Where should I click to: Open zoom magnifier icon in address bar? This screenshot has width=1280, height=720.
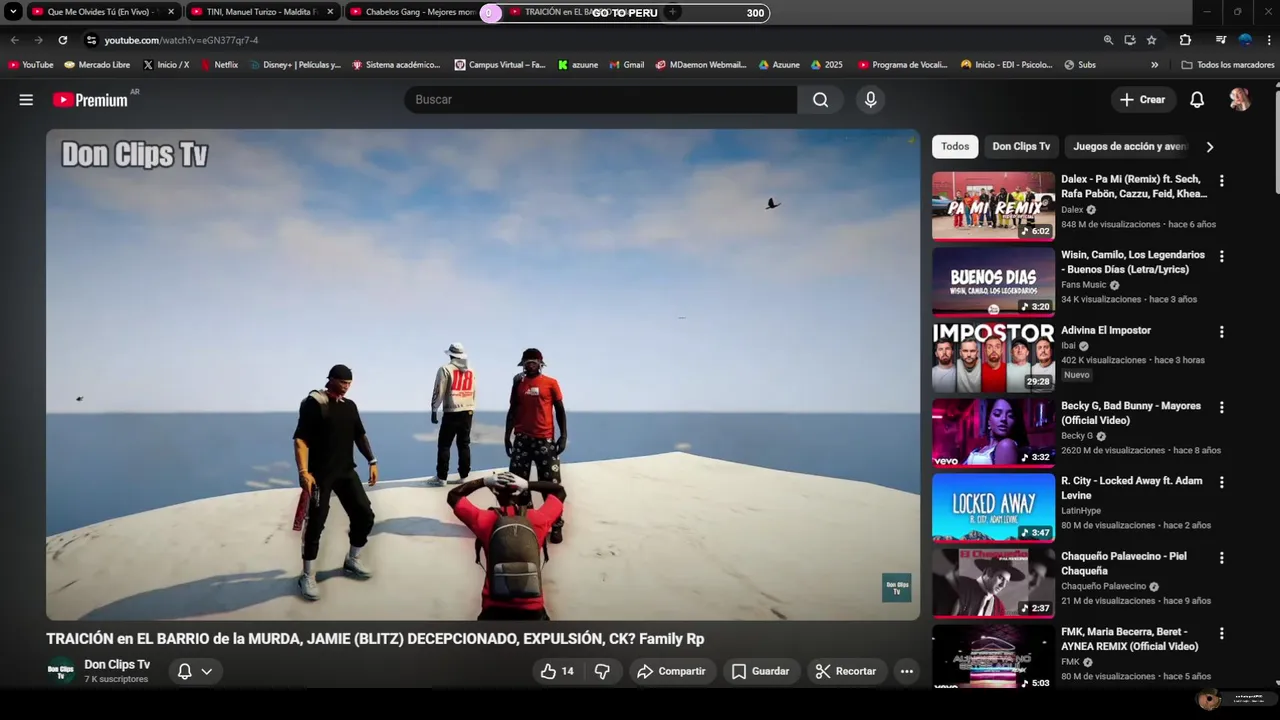pos(1108,40)
